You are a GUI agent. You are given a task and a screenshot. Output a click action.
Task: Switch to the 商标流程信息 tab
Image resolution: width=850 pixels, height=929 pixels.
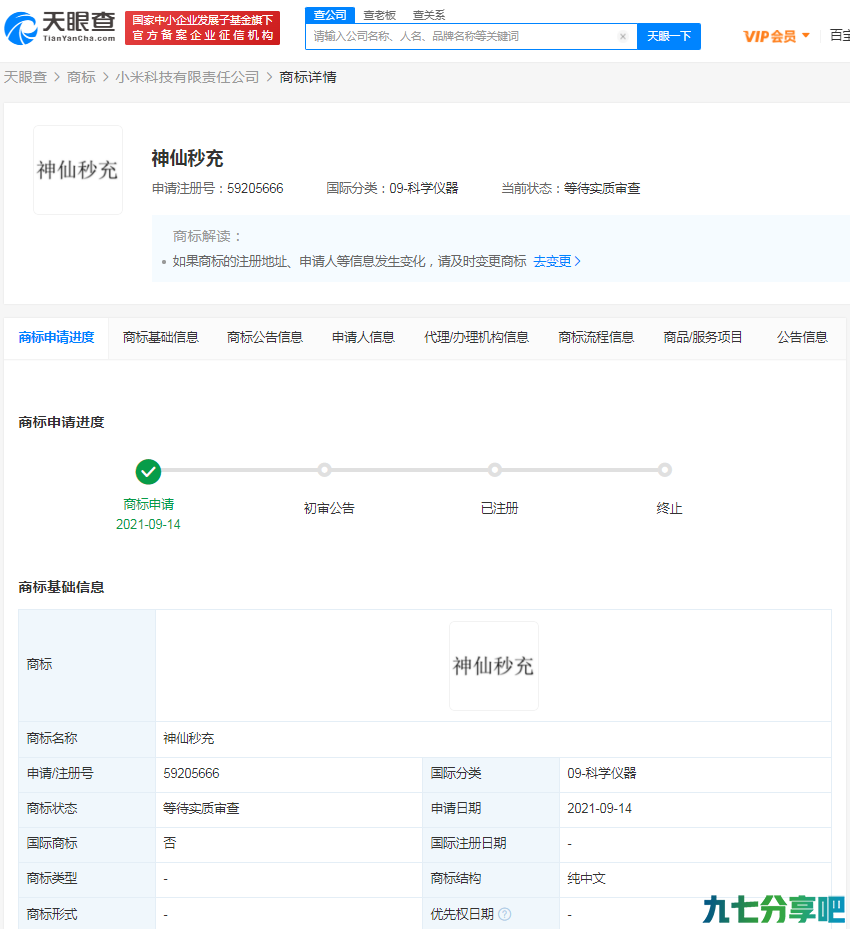[x=596, y=338]
